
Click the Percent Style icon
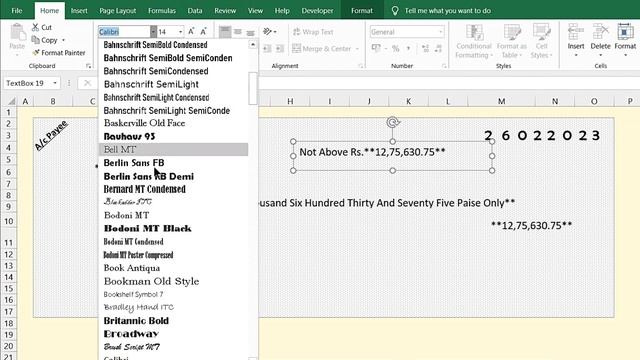pyautogui.click(x=396, y=49)
